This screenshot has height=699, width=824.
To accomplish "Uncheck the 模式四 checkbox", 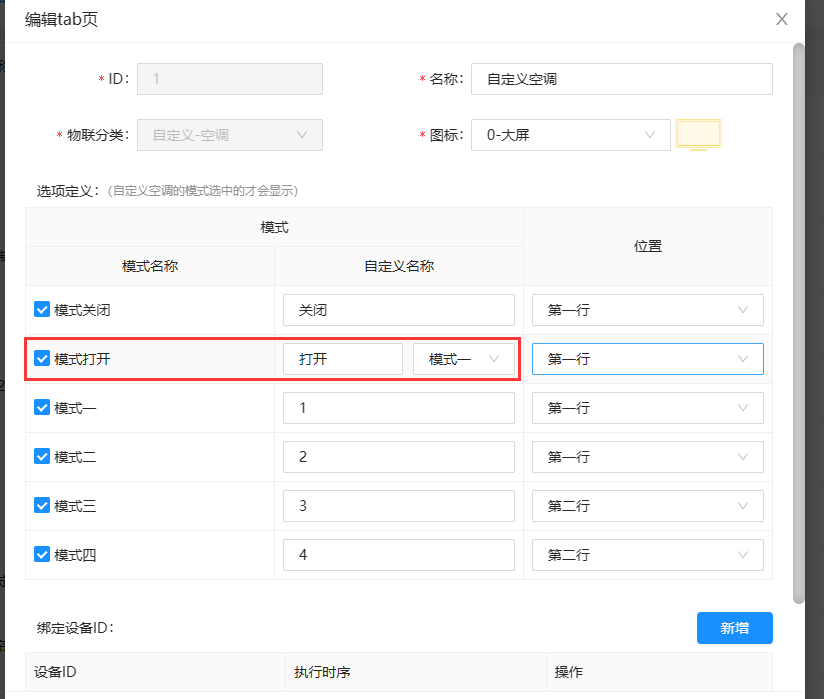I will (42, 555).
